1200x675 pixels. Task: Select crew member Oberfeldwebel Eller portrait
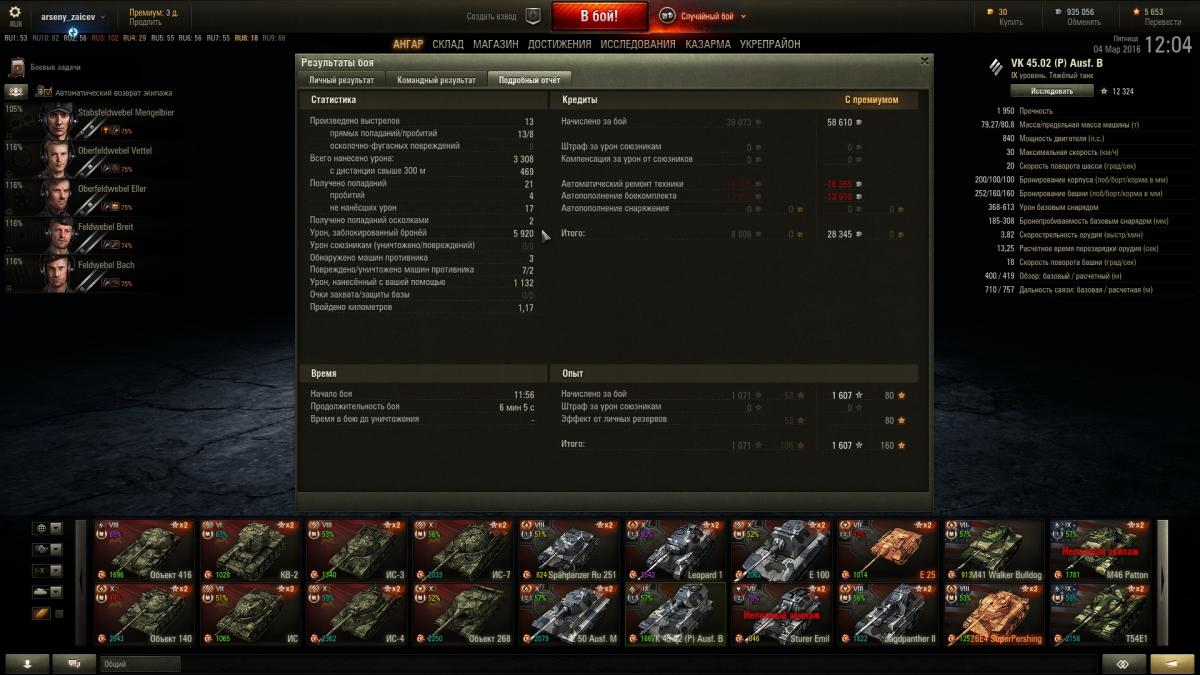pyautogui.click(x=57, y=198)
